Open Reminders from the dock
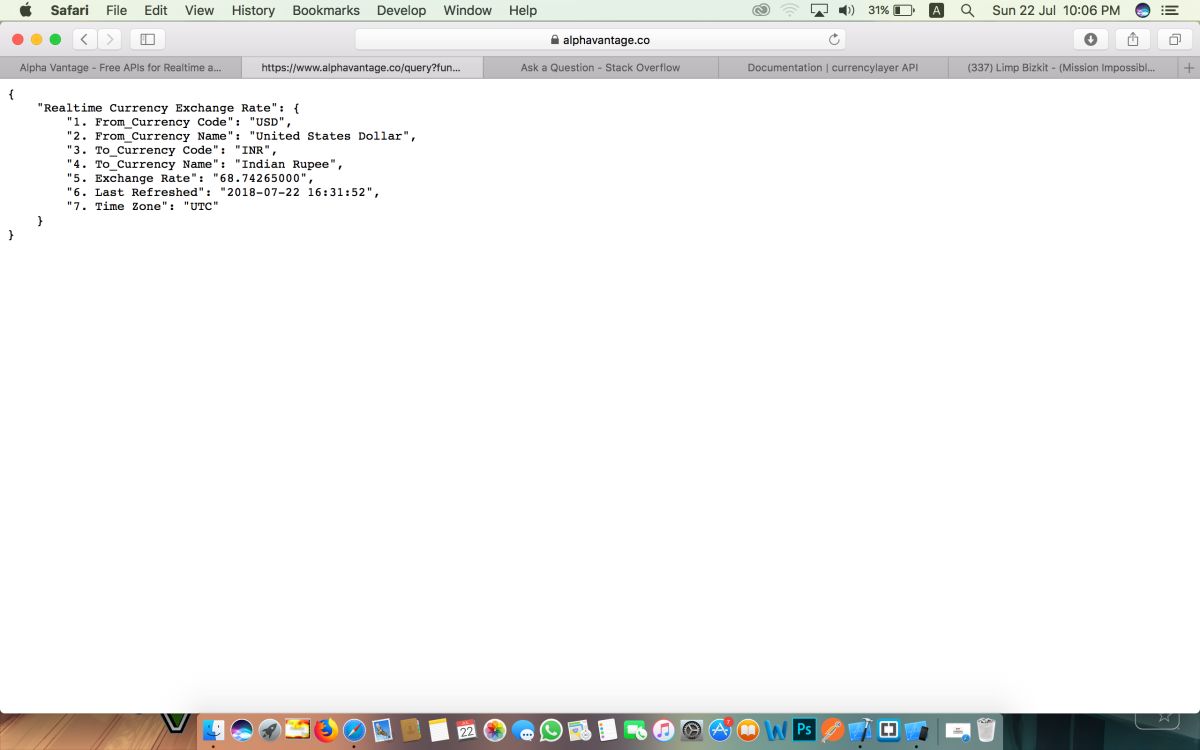 tap(607, 730)
